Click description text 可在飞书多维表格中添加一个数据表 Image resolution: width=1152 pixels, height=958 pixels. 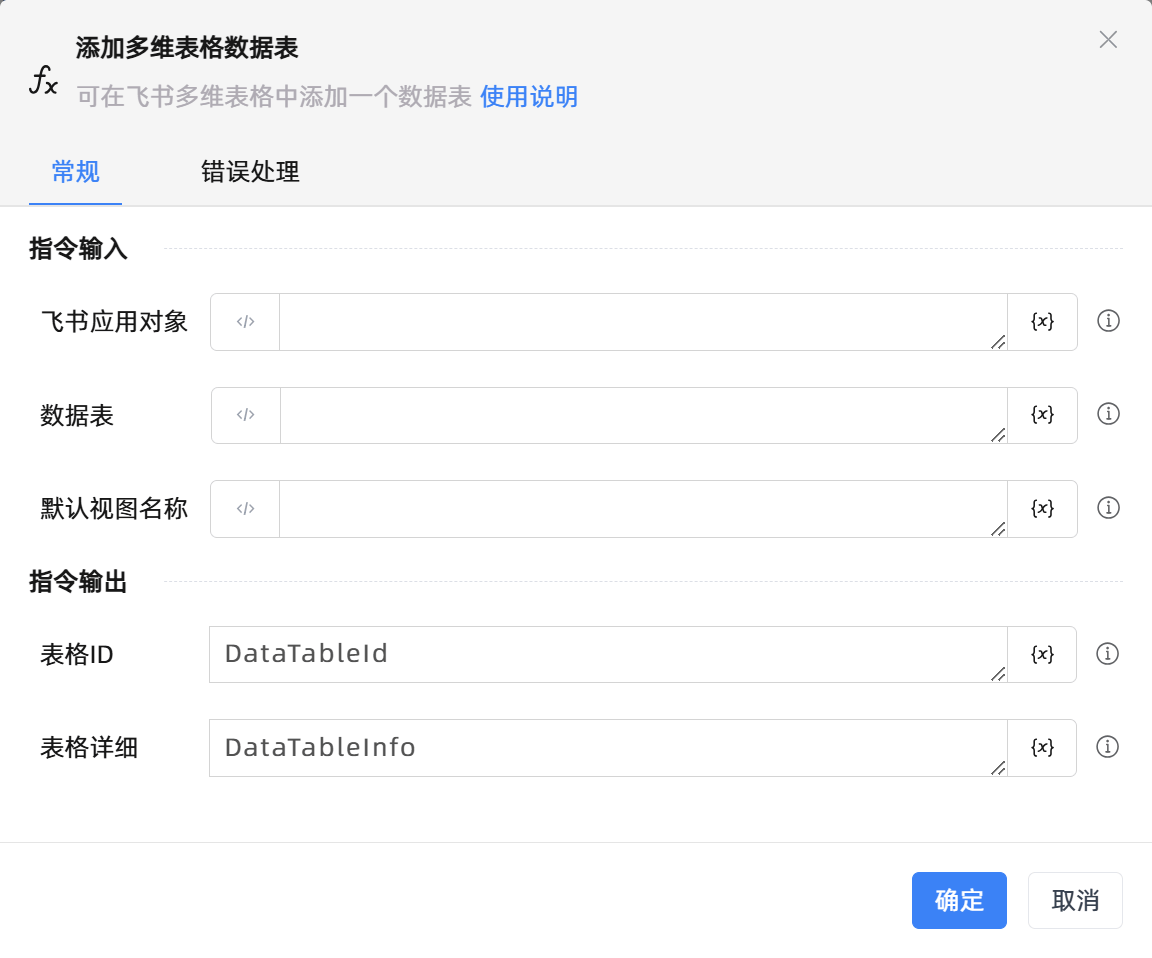(274, 97)
